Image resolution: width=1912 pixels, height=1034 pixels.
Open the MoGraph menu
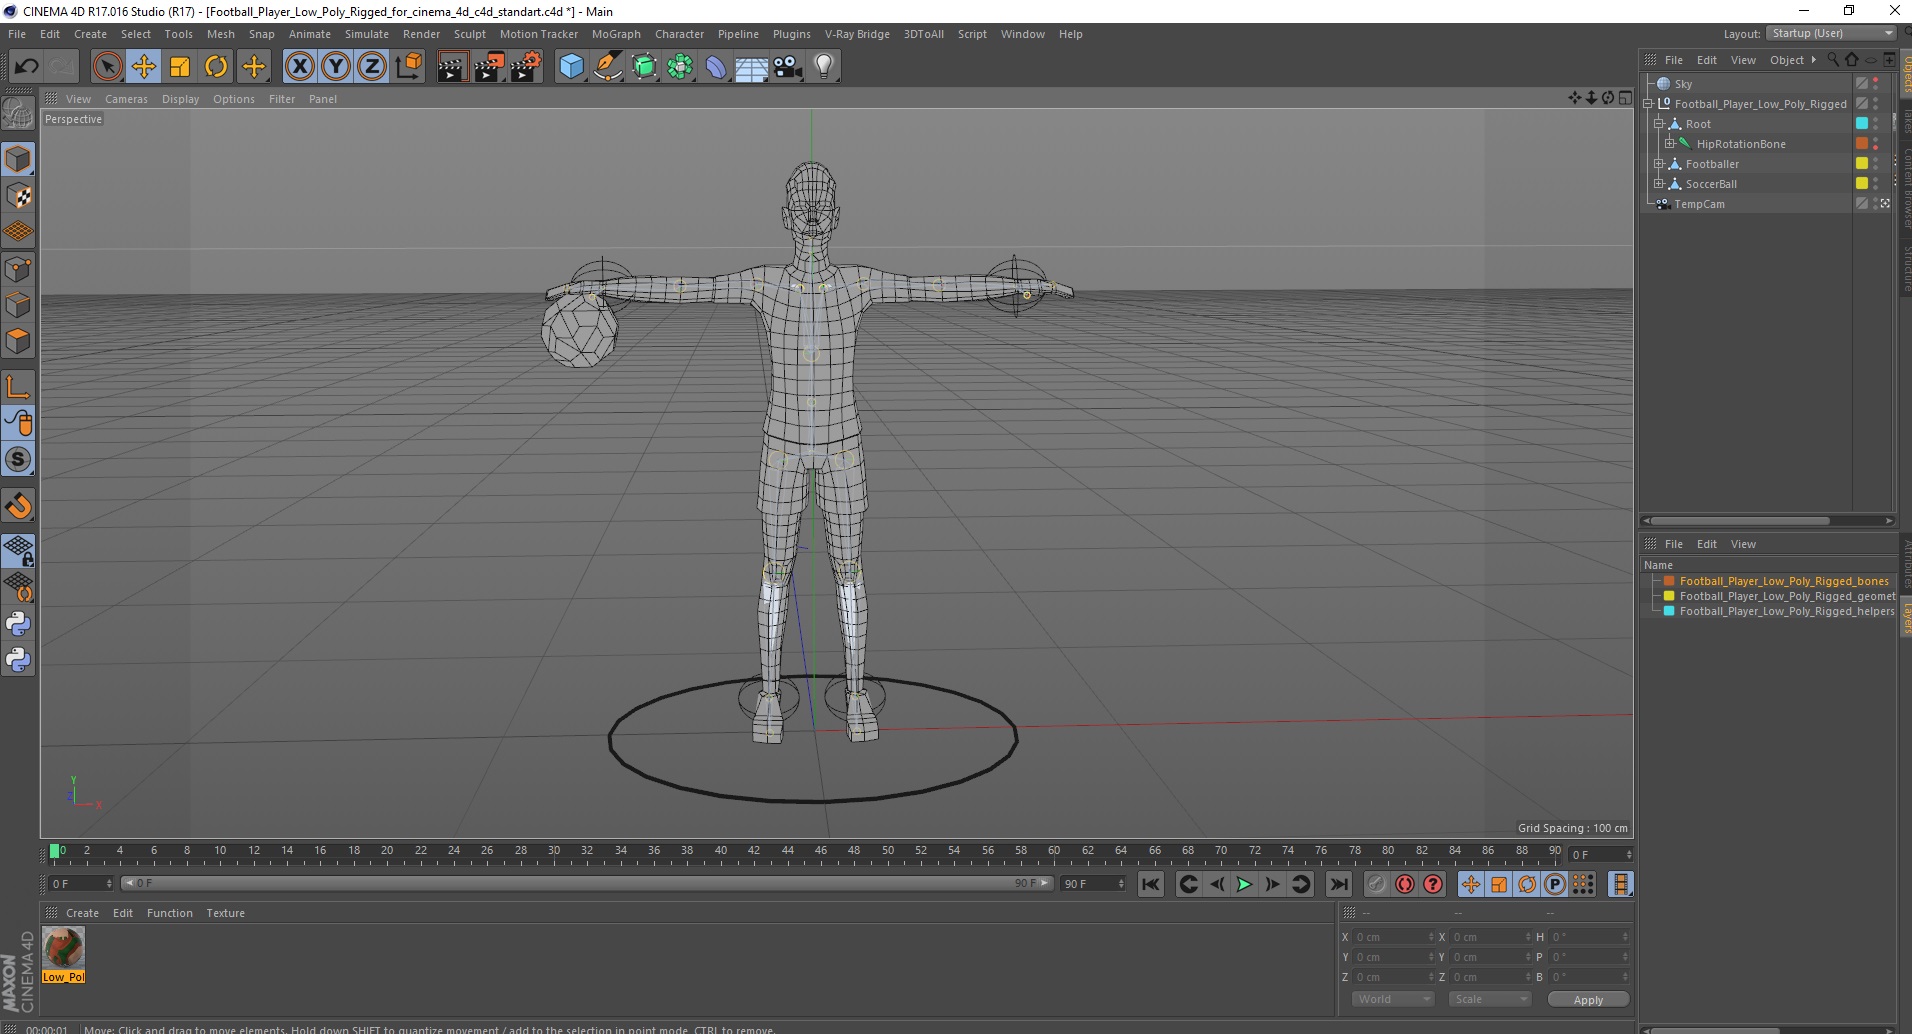pos(616,34)
